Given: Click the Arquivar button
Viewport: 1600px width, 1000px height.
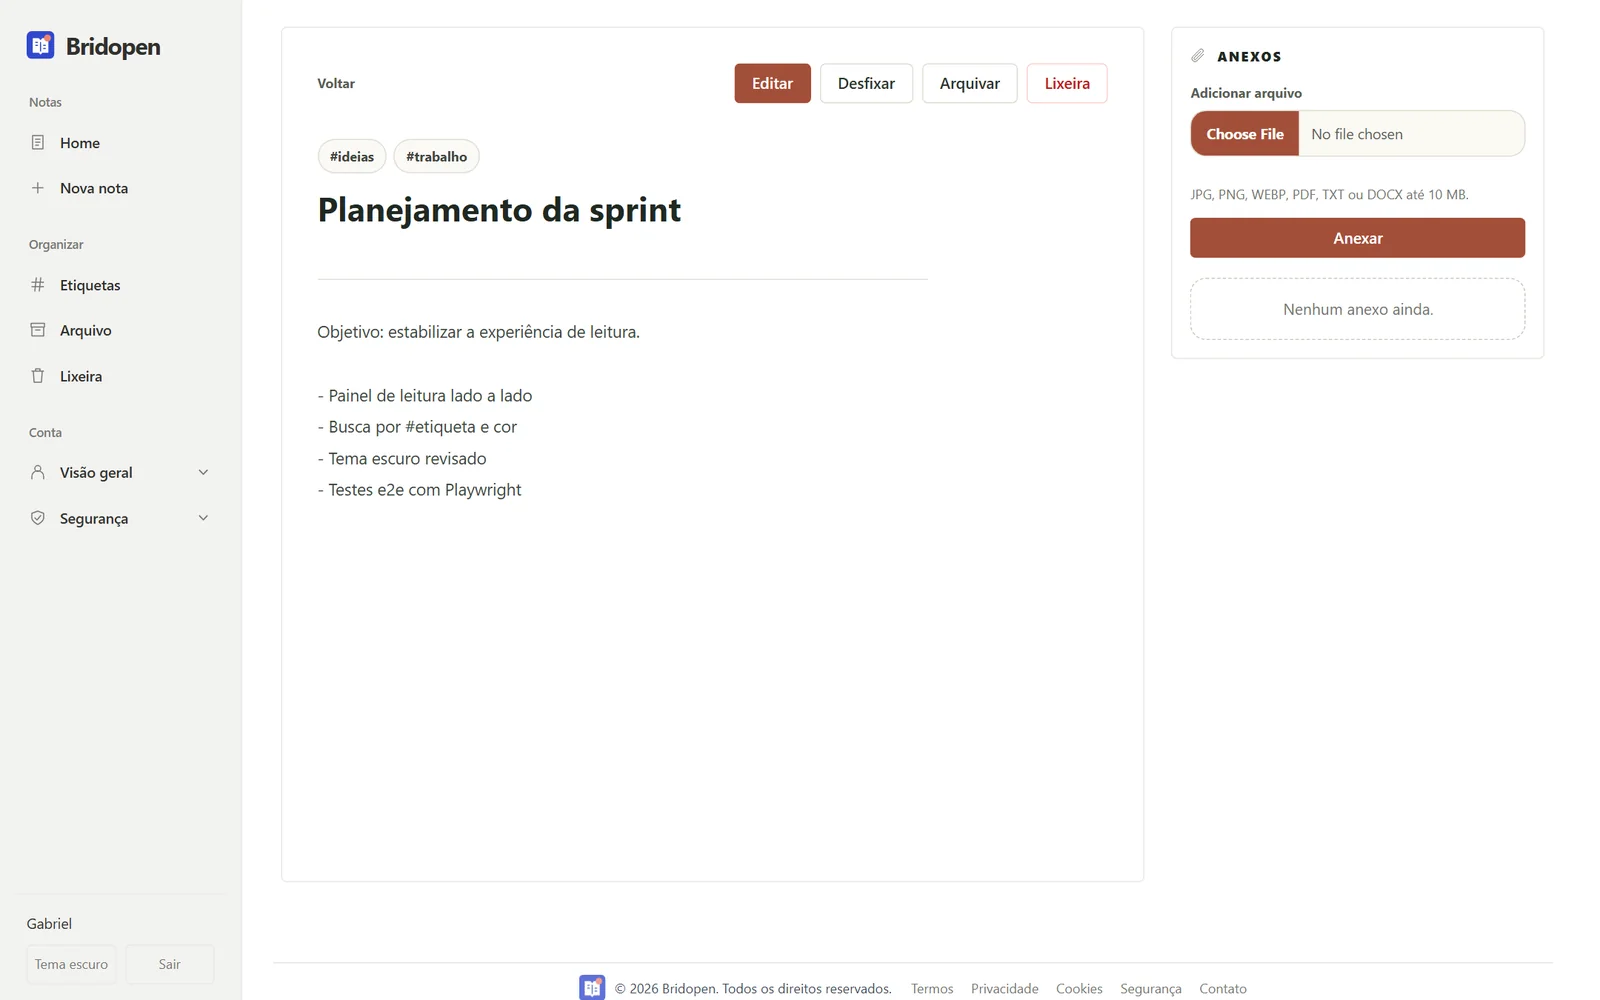Looking at the screenshot, I should 969,83.
